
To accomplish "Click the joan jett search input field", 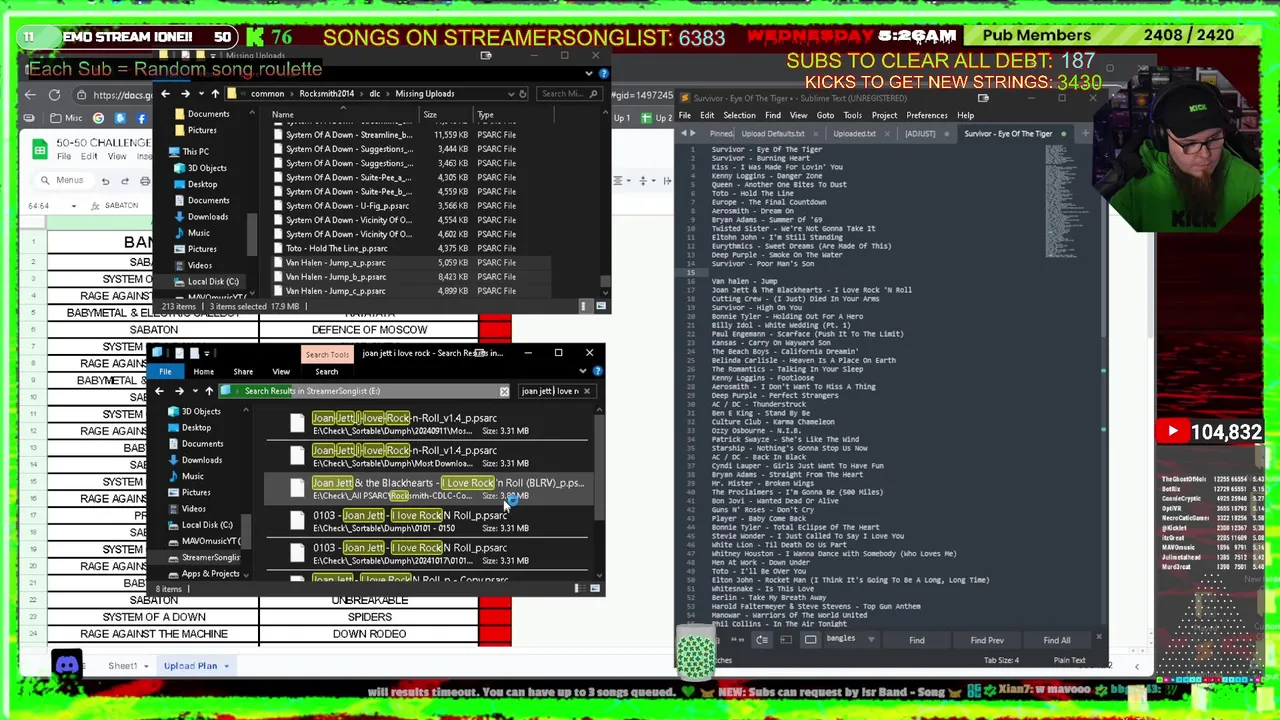I will (549, 391).
